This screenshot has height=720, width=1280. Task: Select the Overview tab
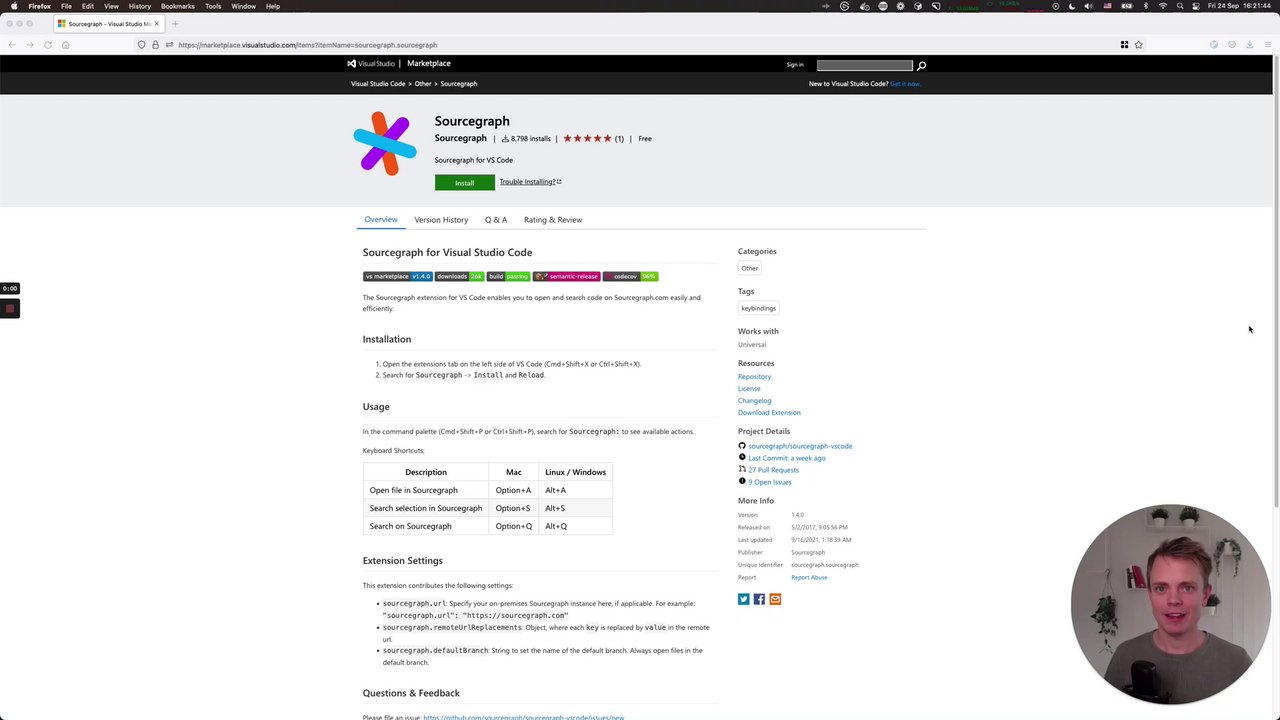[x=381, y=219]
